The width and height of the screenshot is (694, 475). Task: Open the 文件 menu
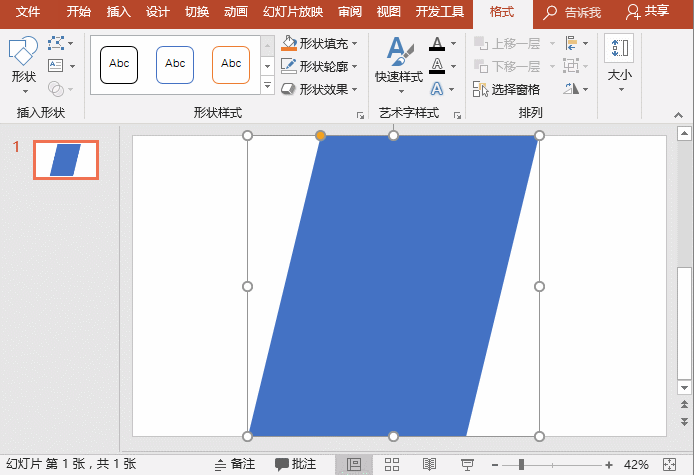(x=29, y=12)
